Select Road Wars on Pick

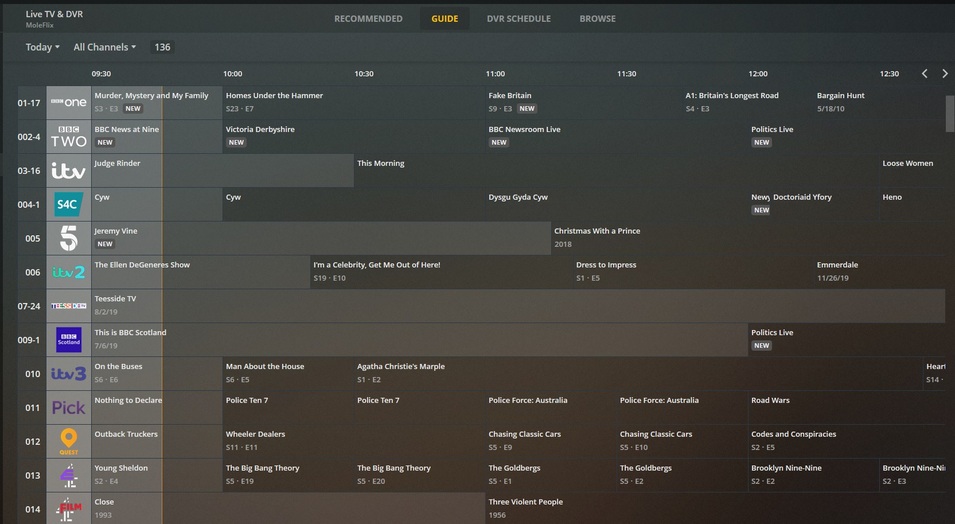coord(847,408)
